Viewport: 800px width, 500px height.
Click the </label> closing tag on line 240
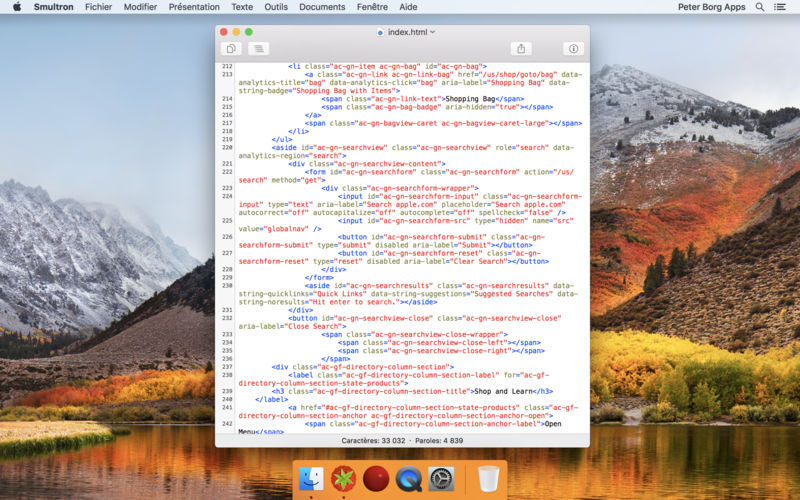(x=271, y=399)
